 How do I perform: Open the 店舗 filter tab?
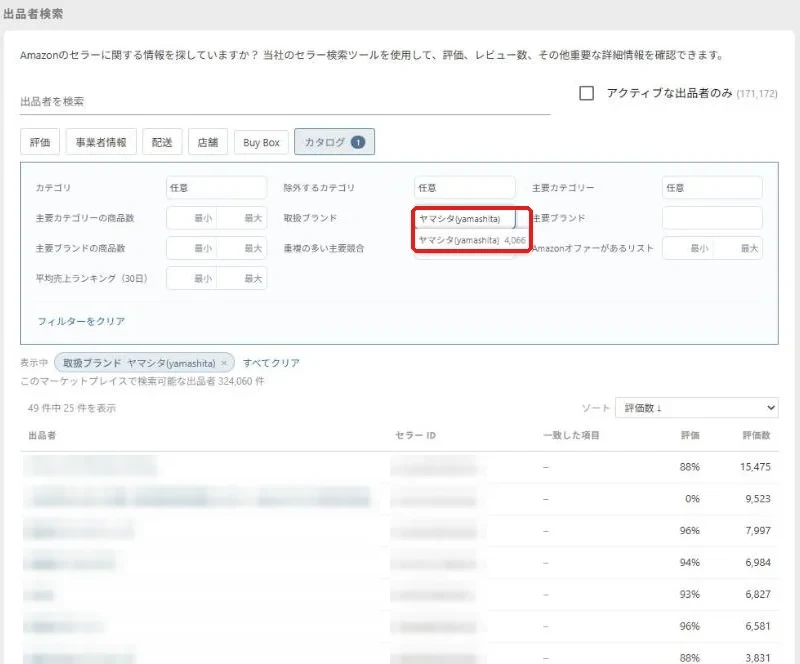[208, 142]
